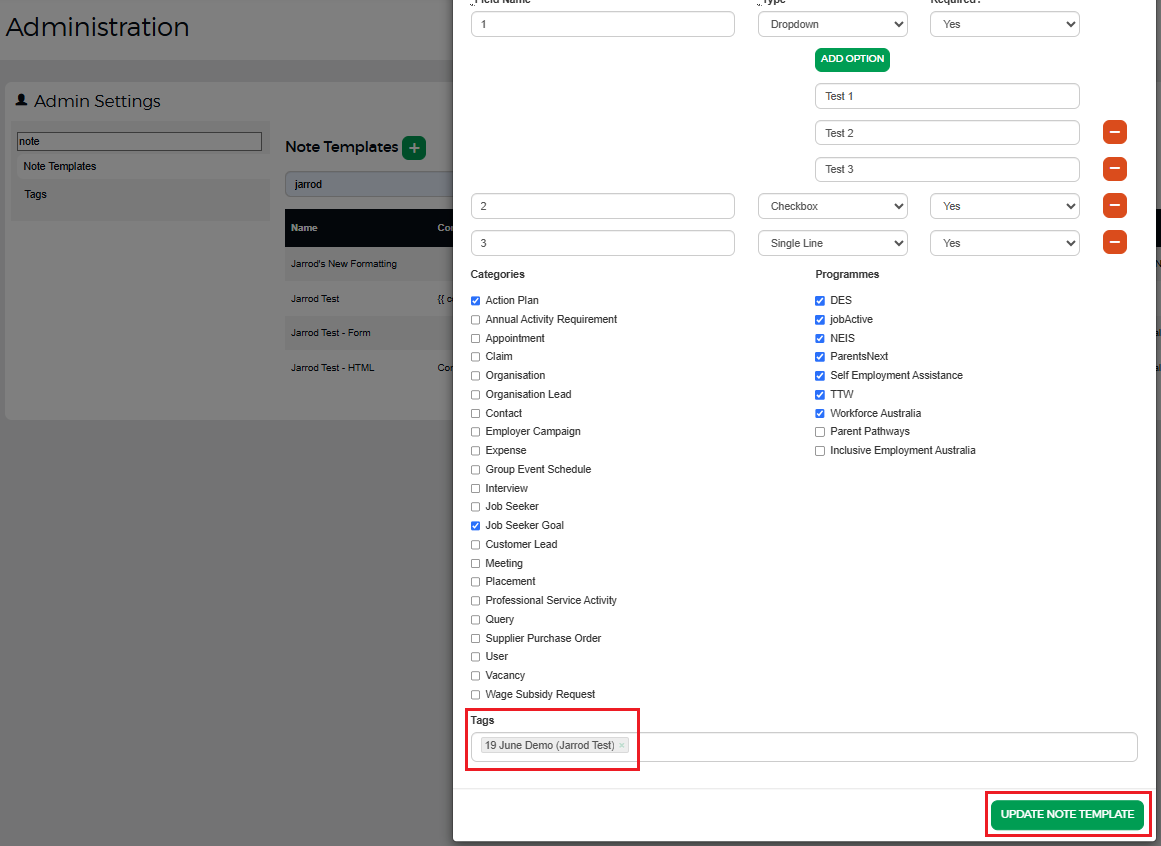Viewport: 1161px width, 846px height.
Task: Uncheck the Action Plan category
Action: 475,301
